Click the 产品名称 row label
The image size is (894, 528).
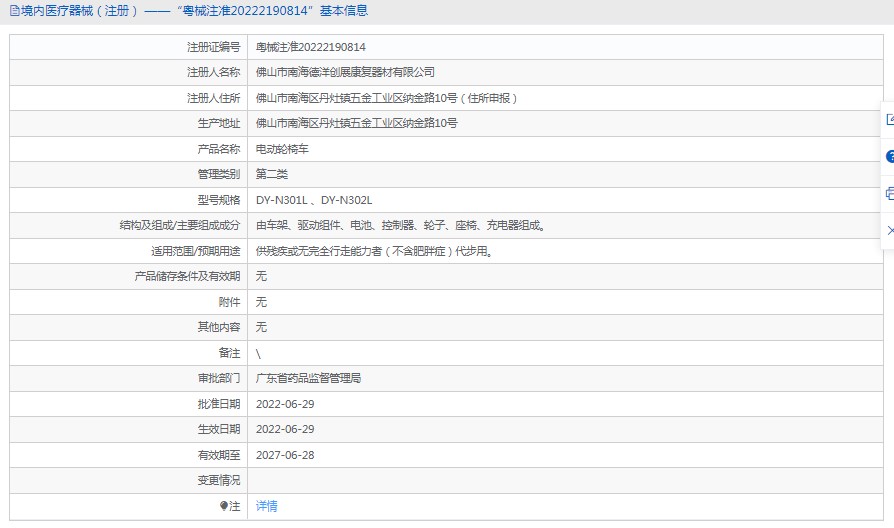click(219, 149)
